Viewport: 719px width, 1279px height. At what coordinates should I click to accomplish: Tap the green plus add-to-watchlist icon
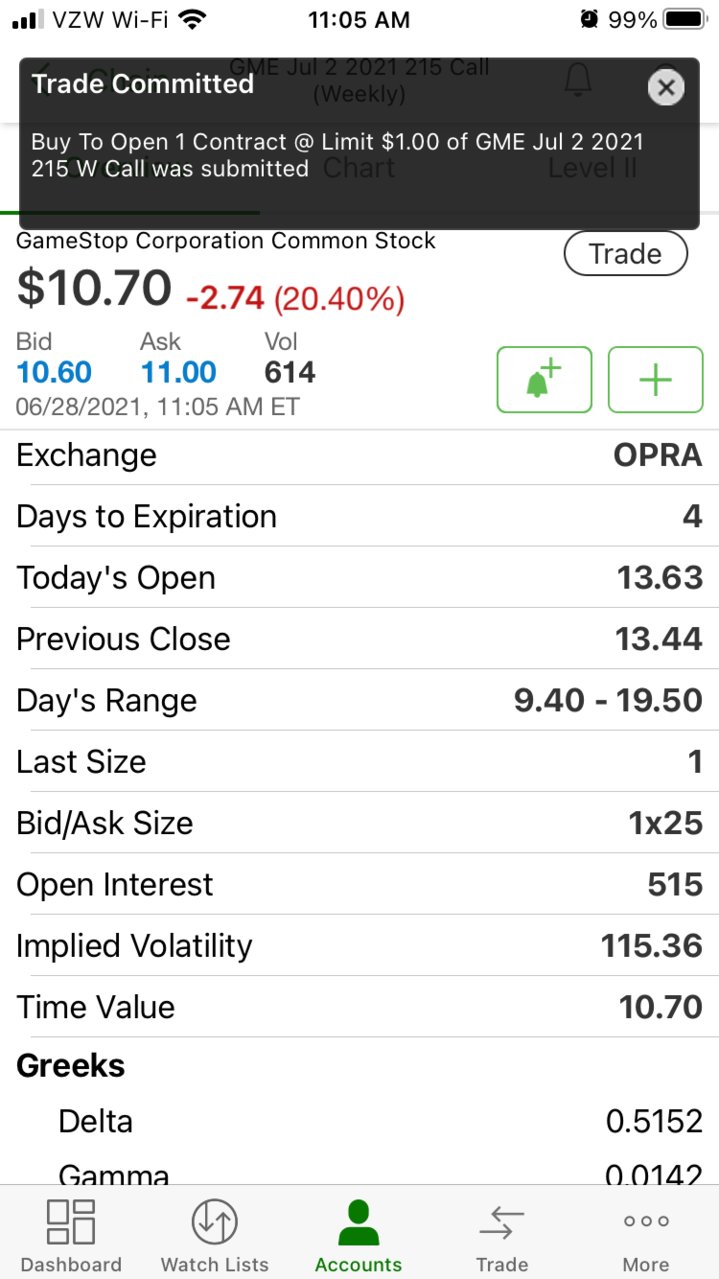pos(655,380)
